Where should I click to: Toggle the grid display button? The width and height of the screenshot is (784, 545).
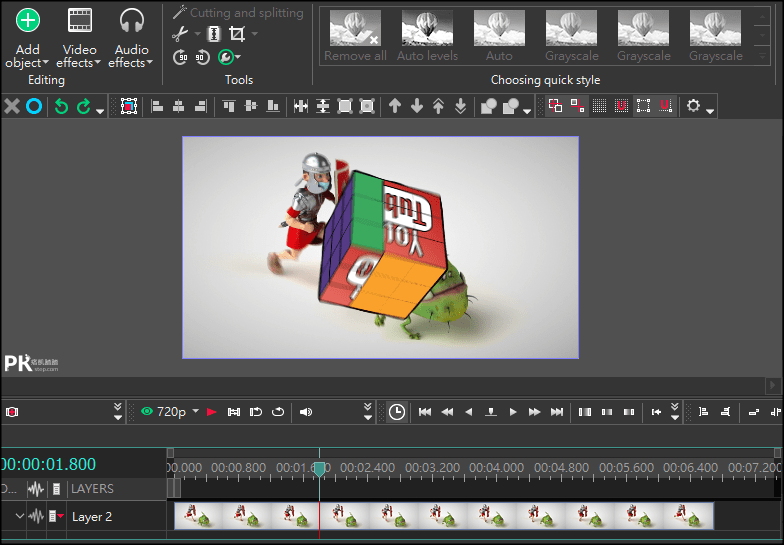click(599, 106)
